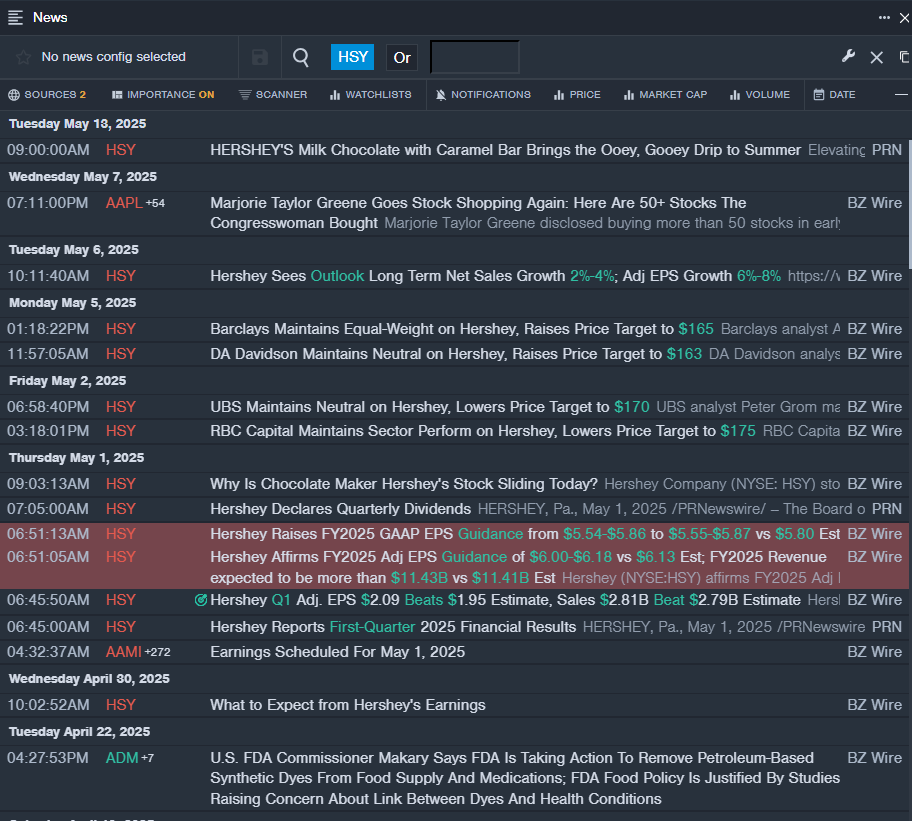912x821 pixels.
Task: Click the 09:00:00AM timestamp in the first row
Action: tap(48, 150)
